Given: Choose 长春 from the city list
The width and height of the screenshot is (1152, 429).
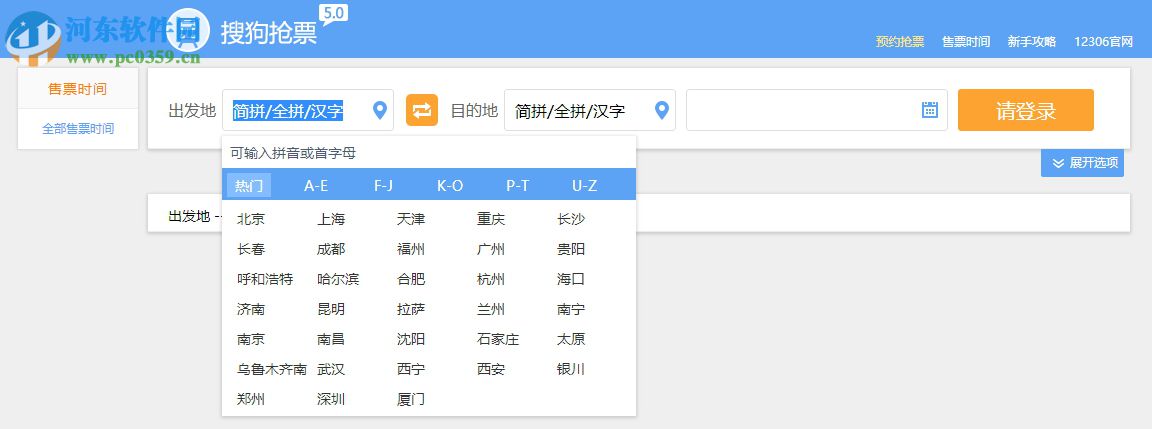Looking at the screenshot, I should tap(251, 249).
